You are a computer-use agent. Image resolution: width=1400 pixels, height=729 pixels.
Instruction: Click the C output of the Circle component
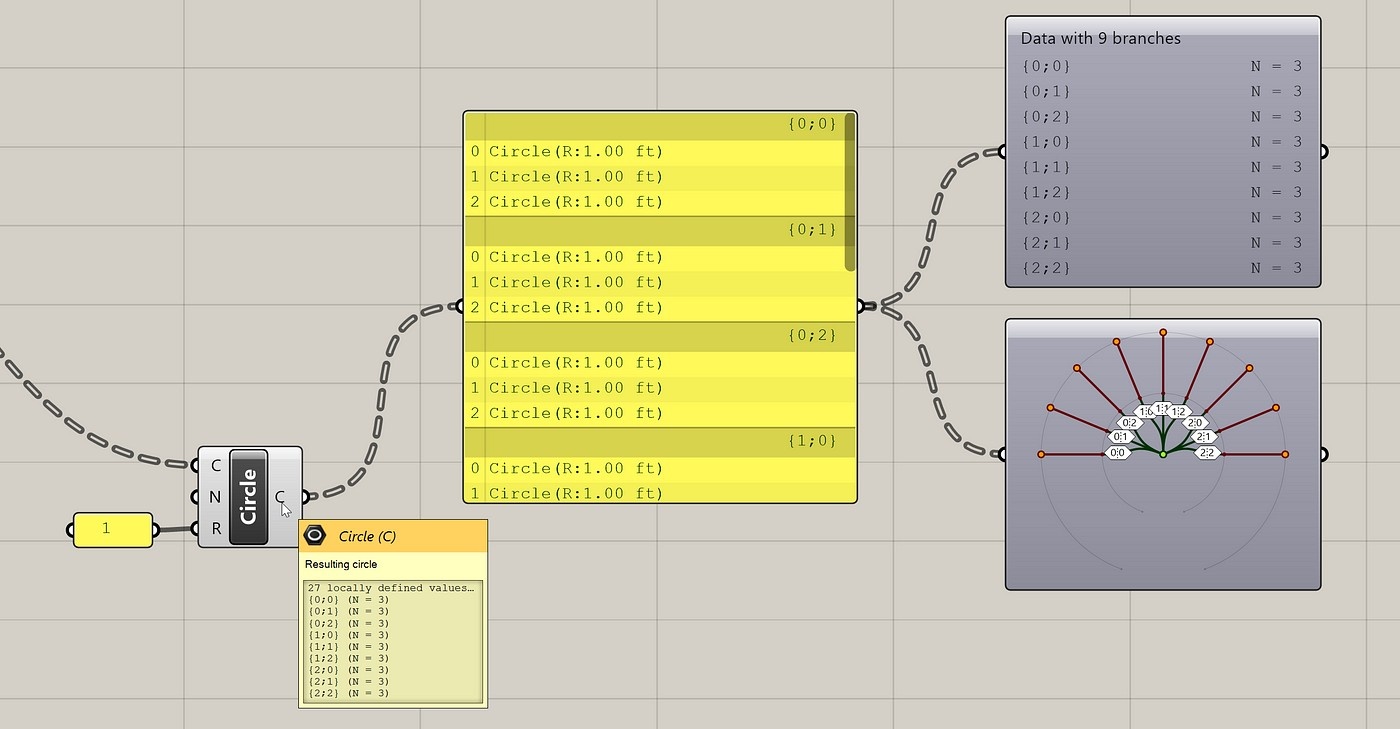click(281, 497)
